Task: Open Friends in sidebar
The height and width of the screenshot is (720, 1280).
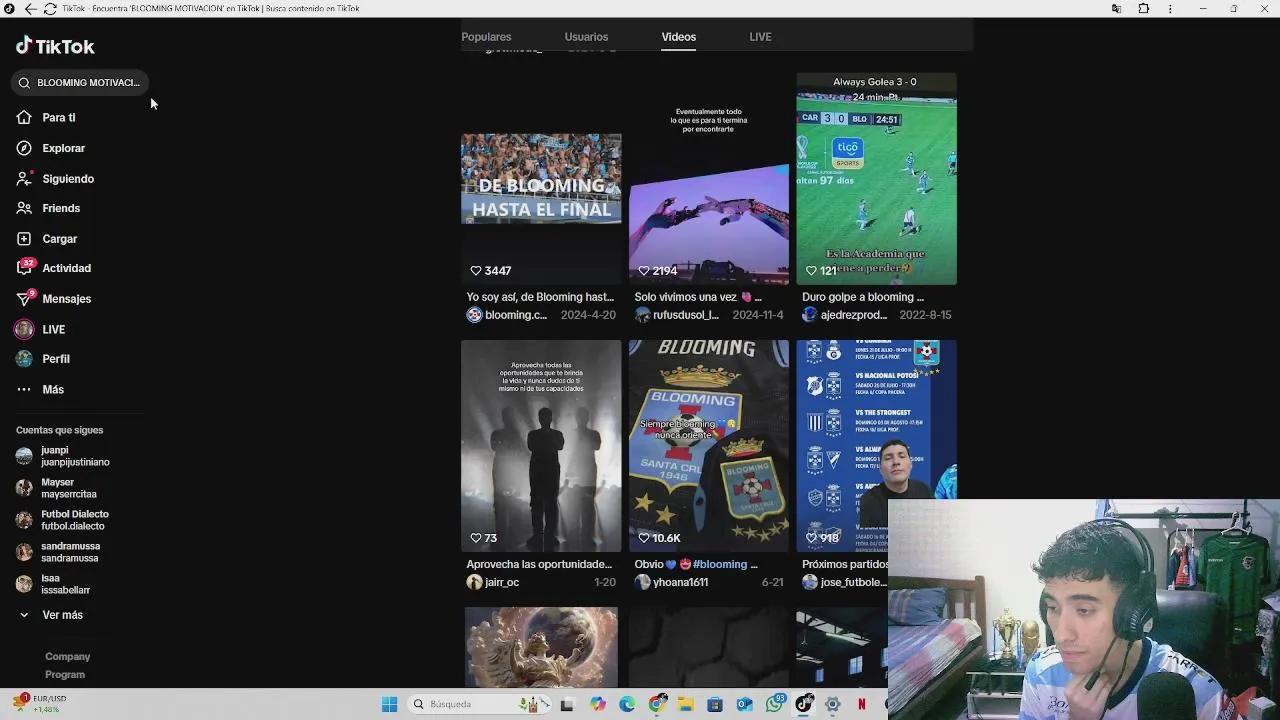Action: (x=48, y=208)
